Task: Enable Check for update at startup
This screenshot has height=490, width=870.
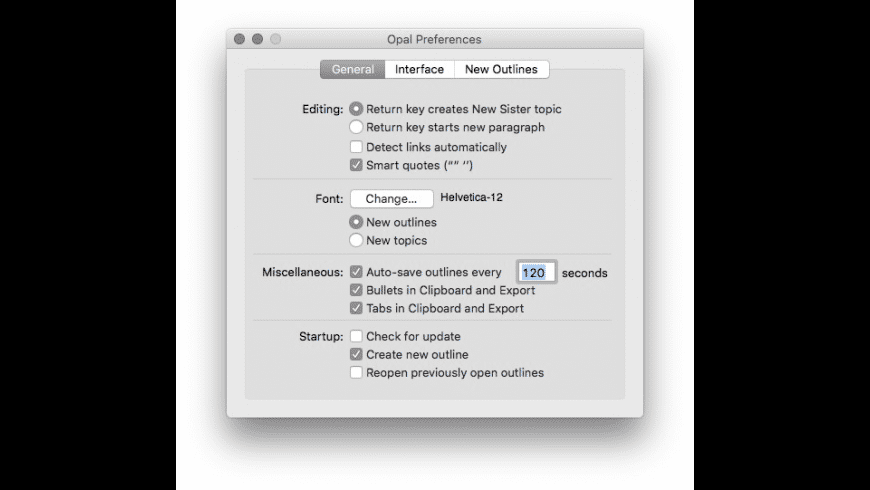Action: click(x=356, y=336)
